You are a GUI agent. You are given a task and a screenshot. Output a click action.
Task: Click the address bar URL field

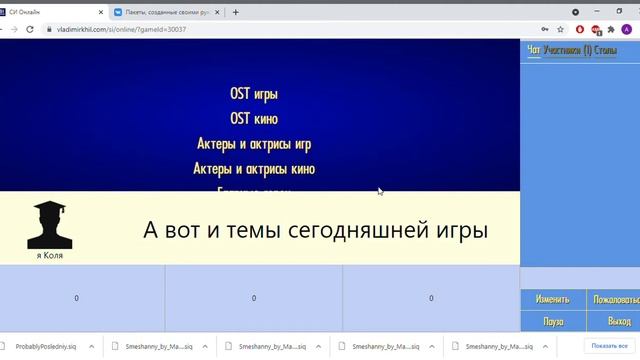click(286, 29)
